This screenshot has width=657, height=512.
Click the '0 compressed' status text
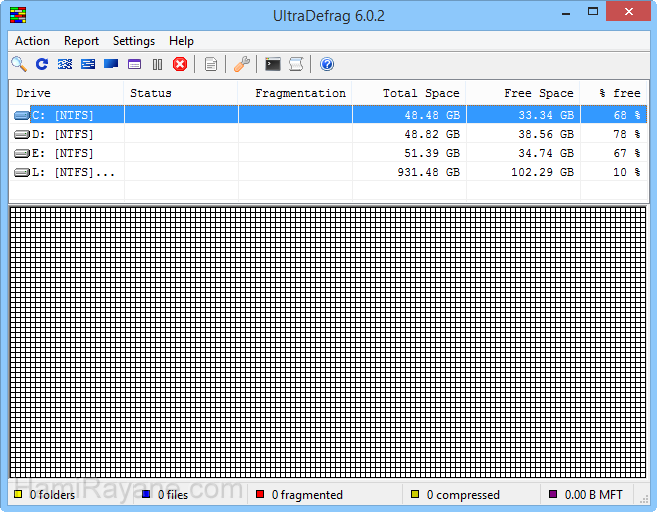[x=463, y=495]
